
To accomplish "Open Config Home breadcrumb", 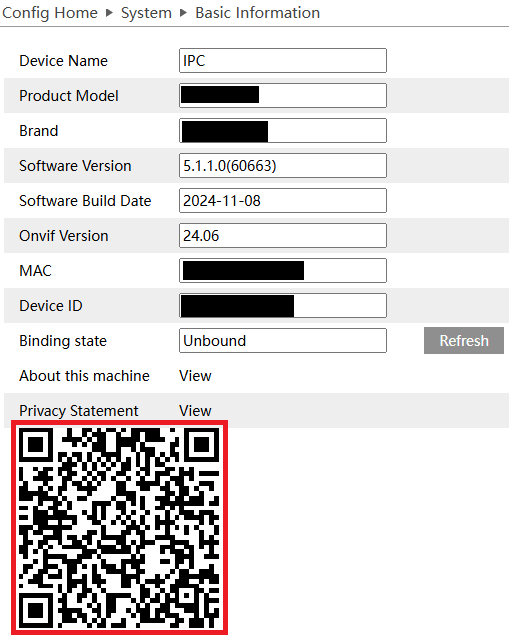I will point(50,13).
